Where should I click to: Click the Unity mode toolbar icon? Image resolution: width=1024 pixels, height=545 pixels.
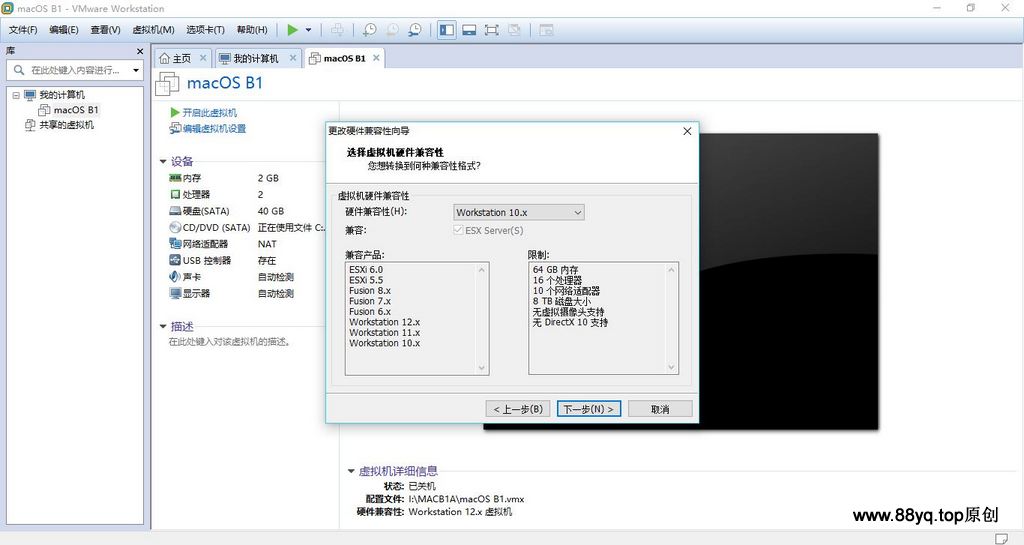click(x=514, y=29)
